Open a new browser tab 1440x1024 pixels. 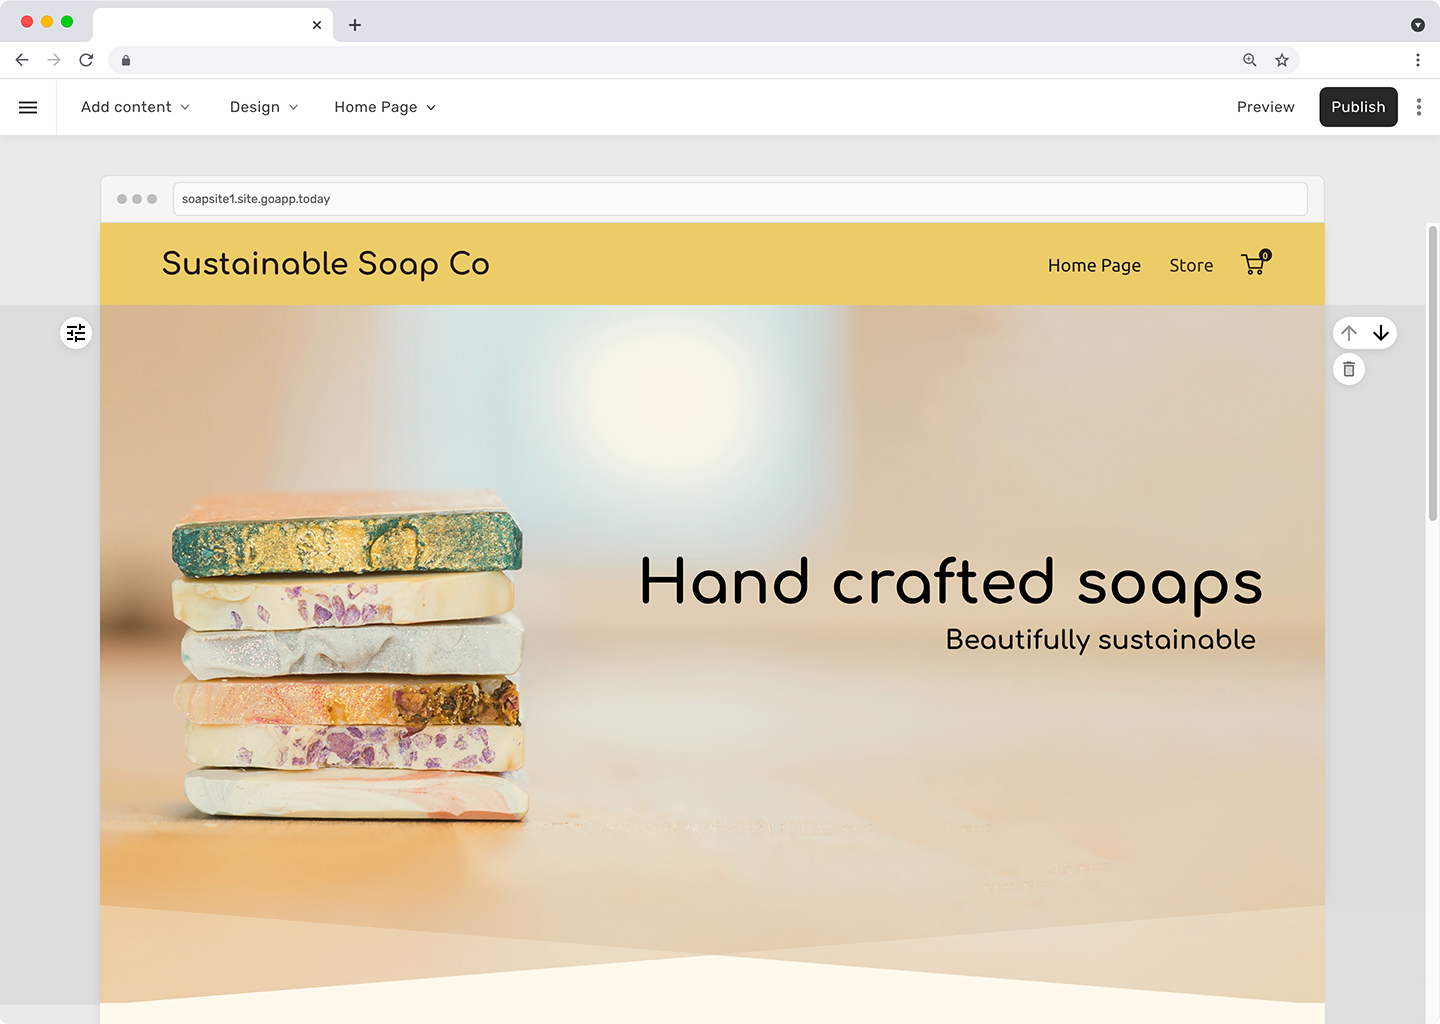355,25
